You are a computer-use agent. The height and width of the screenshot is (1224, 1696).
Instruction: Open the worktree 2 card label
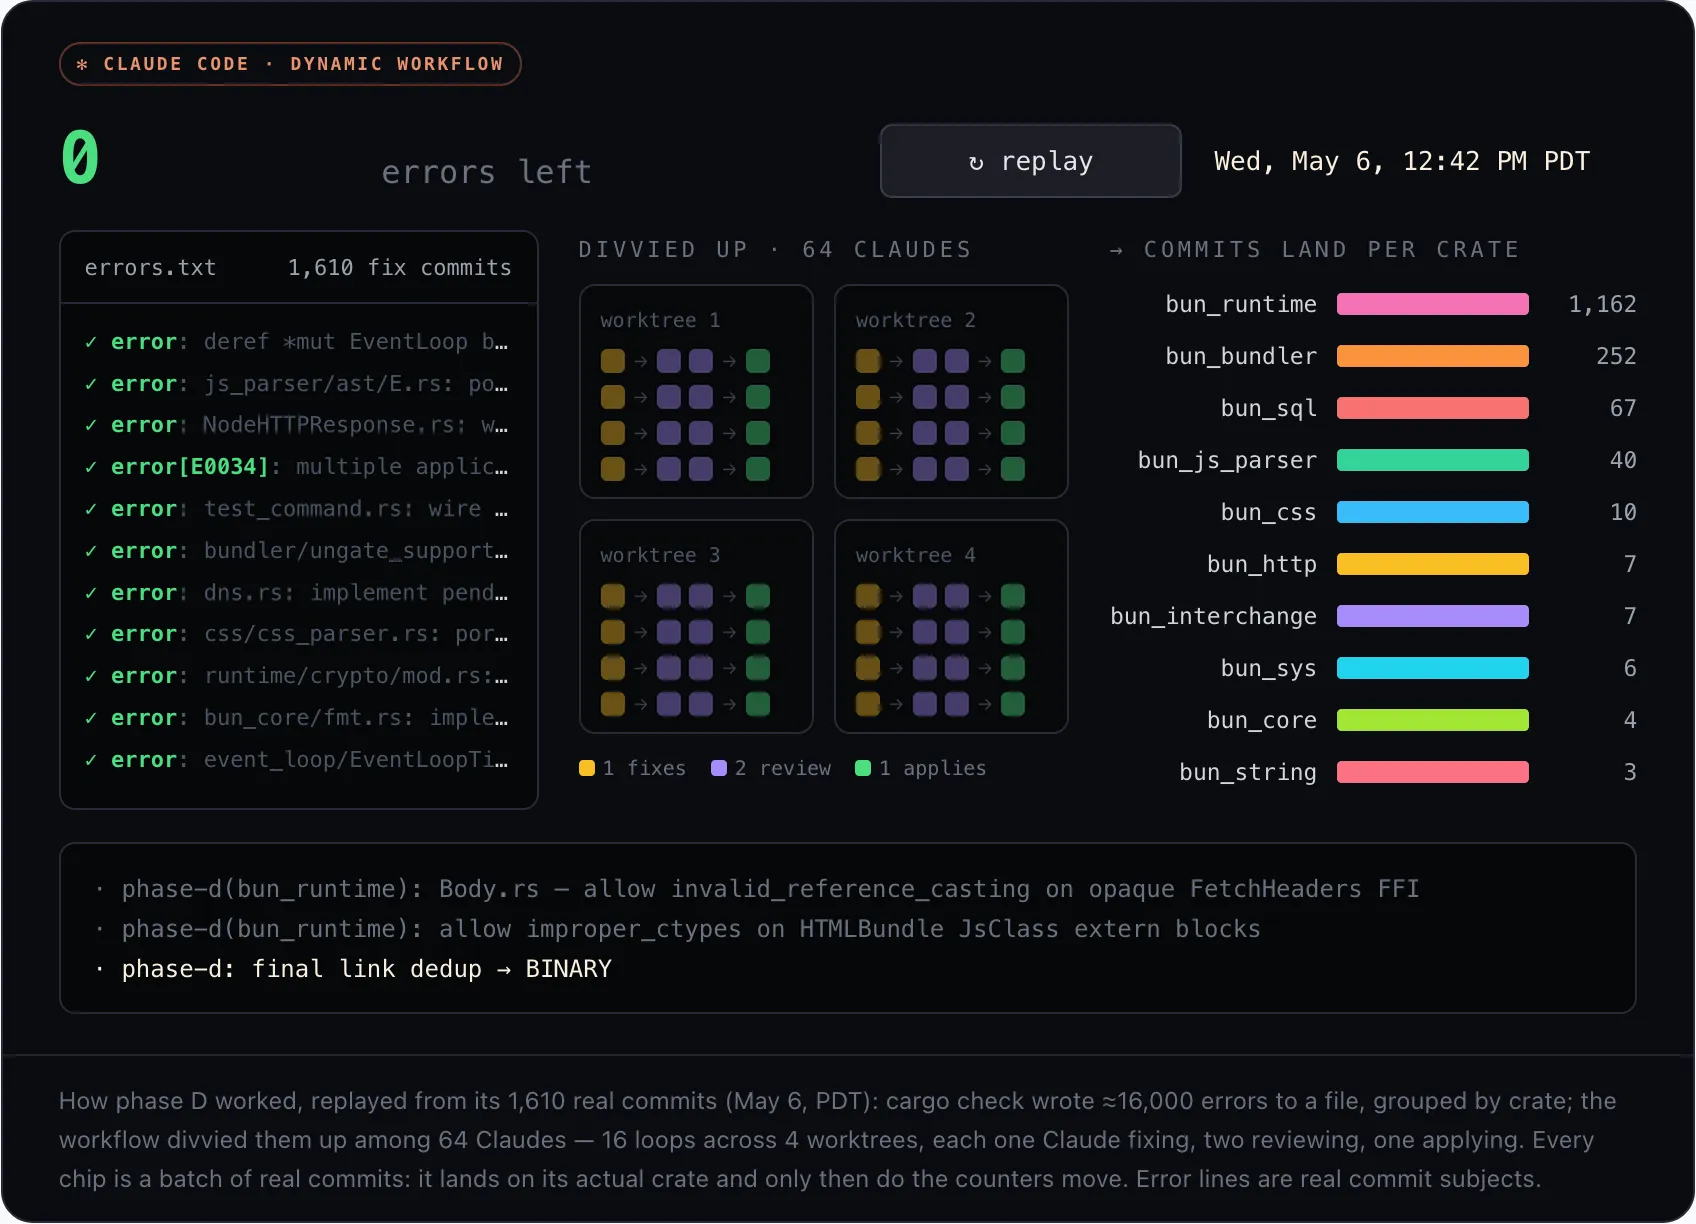coord(915,320)
